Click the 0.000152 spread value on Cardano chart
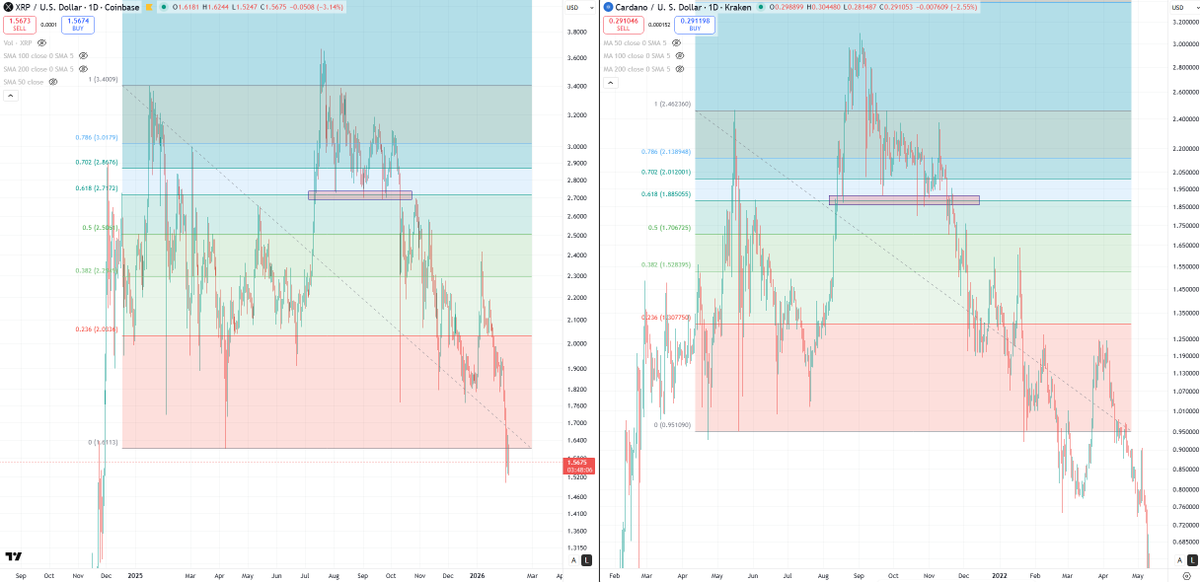 pyautogui.click(x=660, y=25)
